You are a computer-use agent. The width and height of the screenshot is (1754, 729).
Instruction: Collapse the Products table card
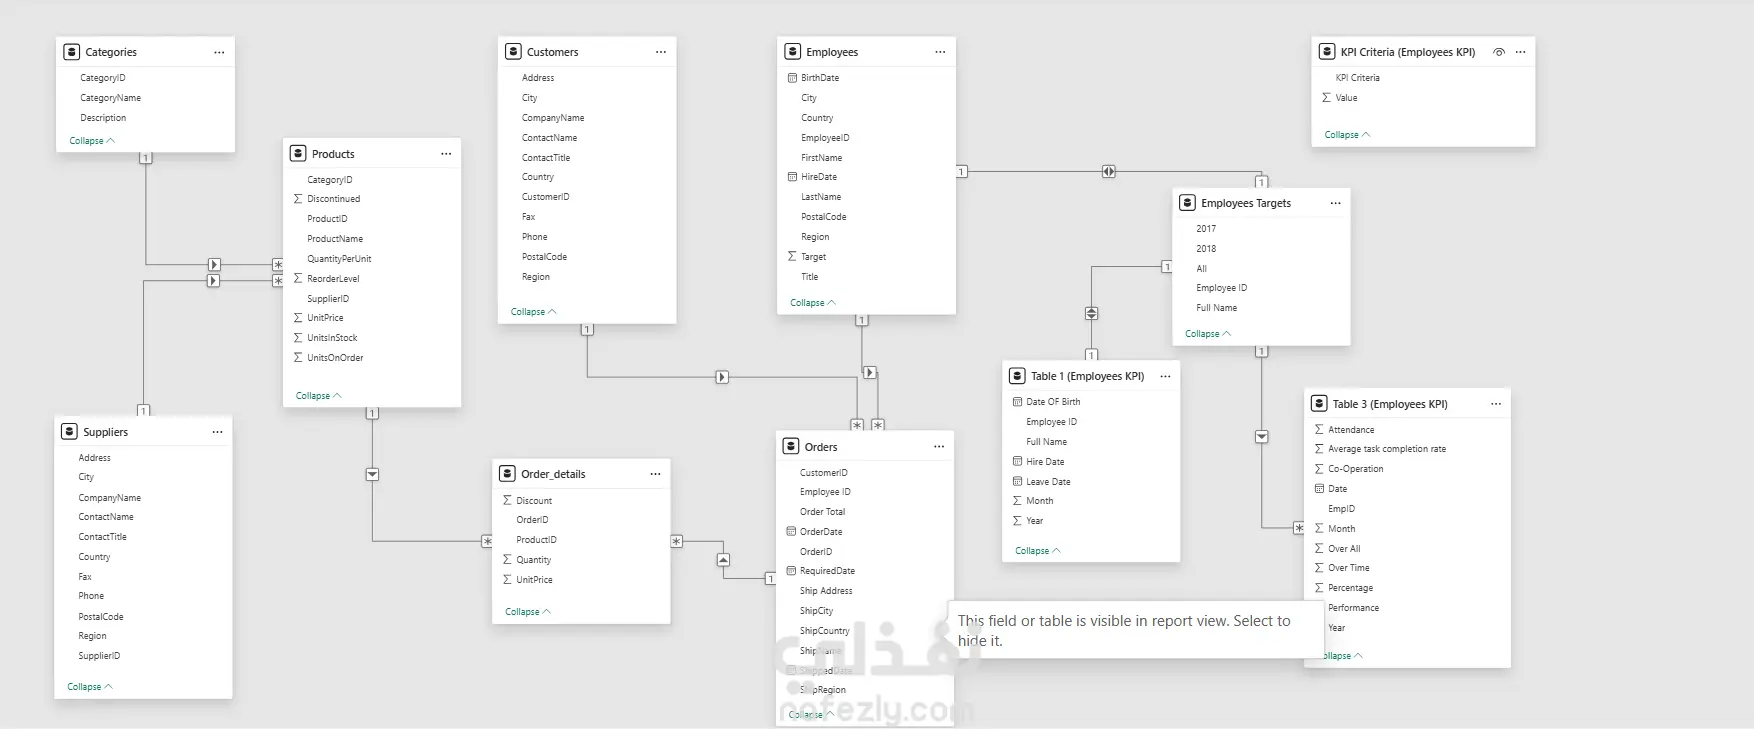(x=318, y=396)
